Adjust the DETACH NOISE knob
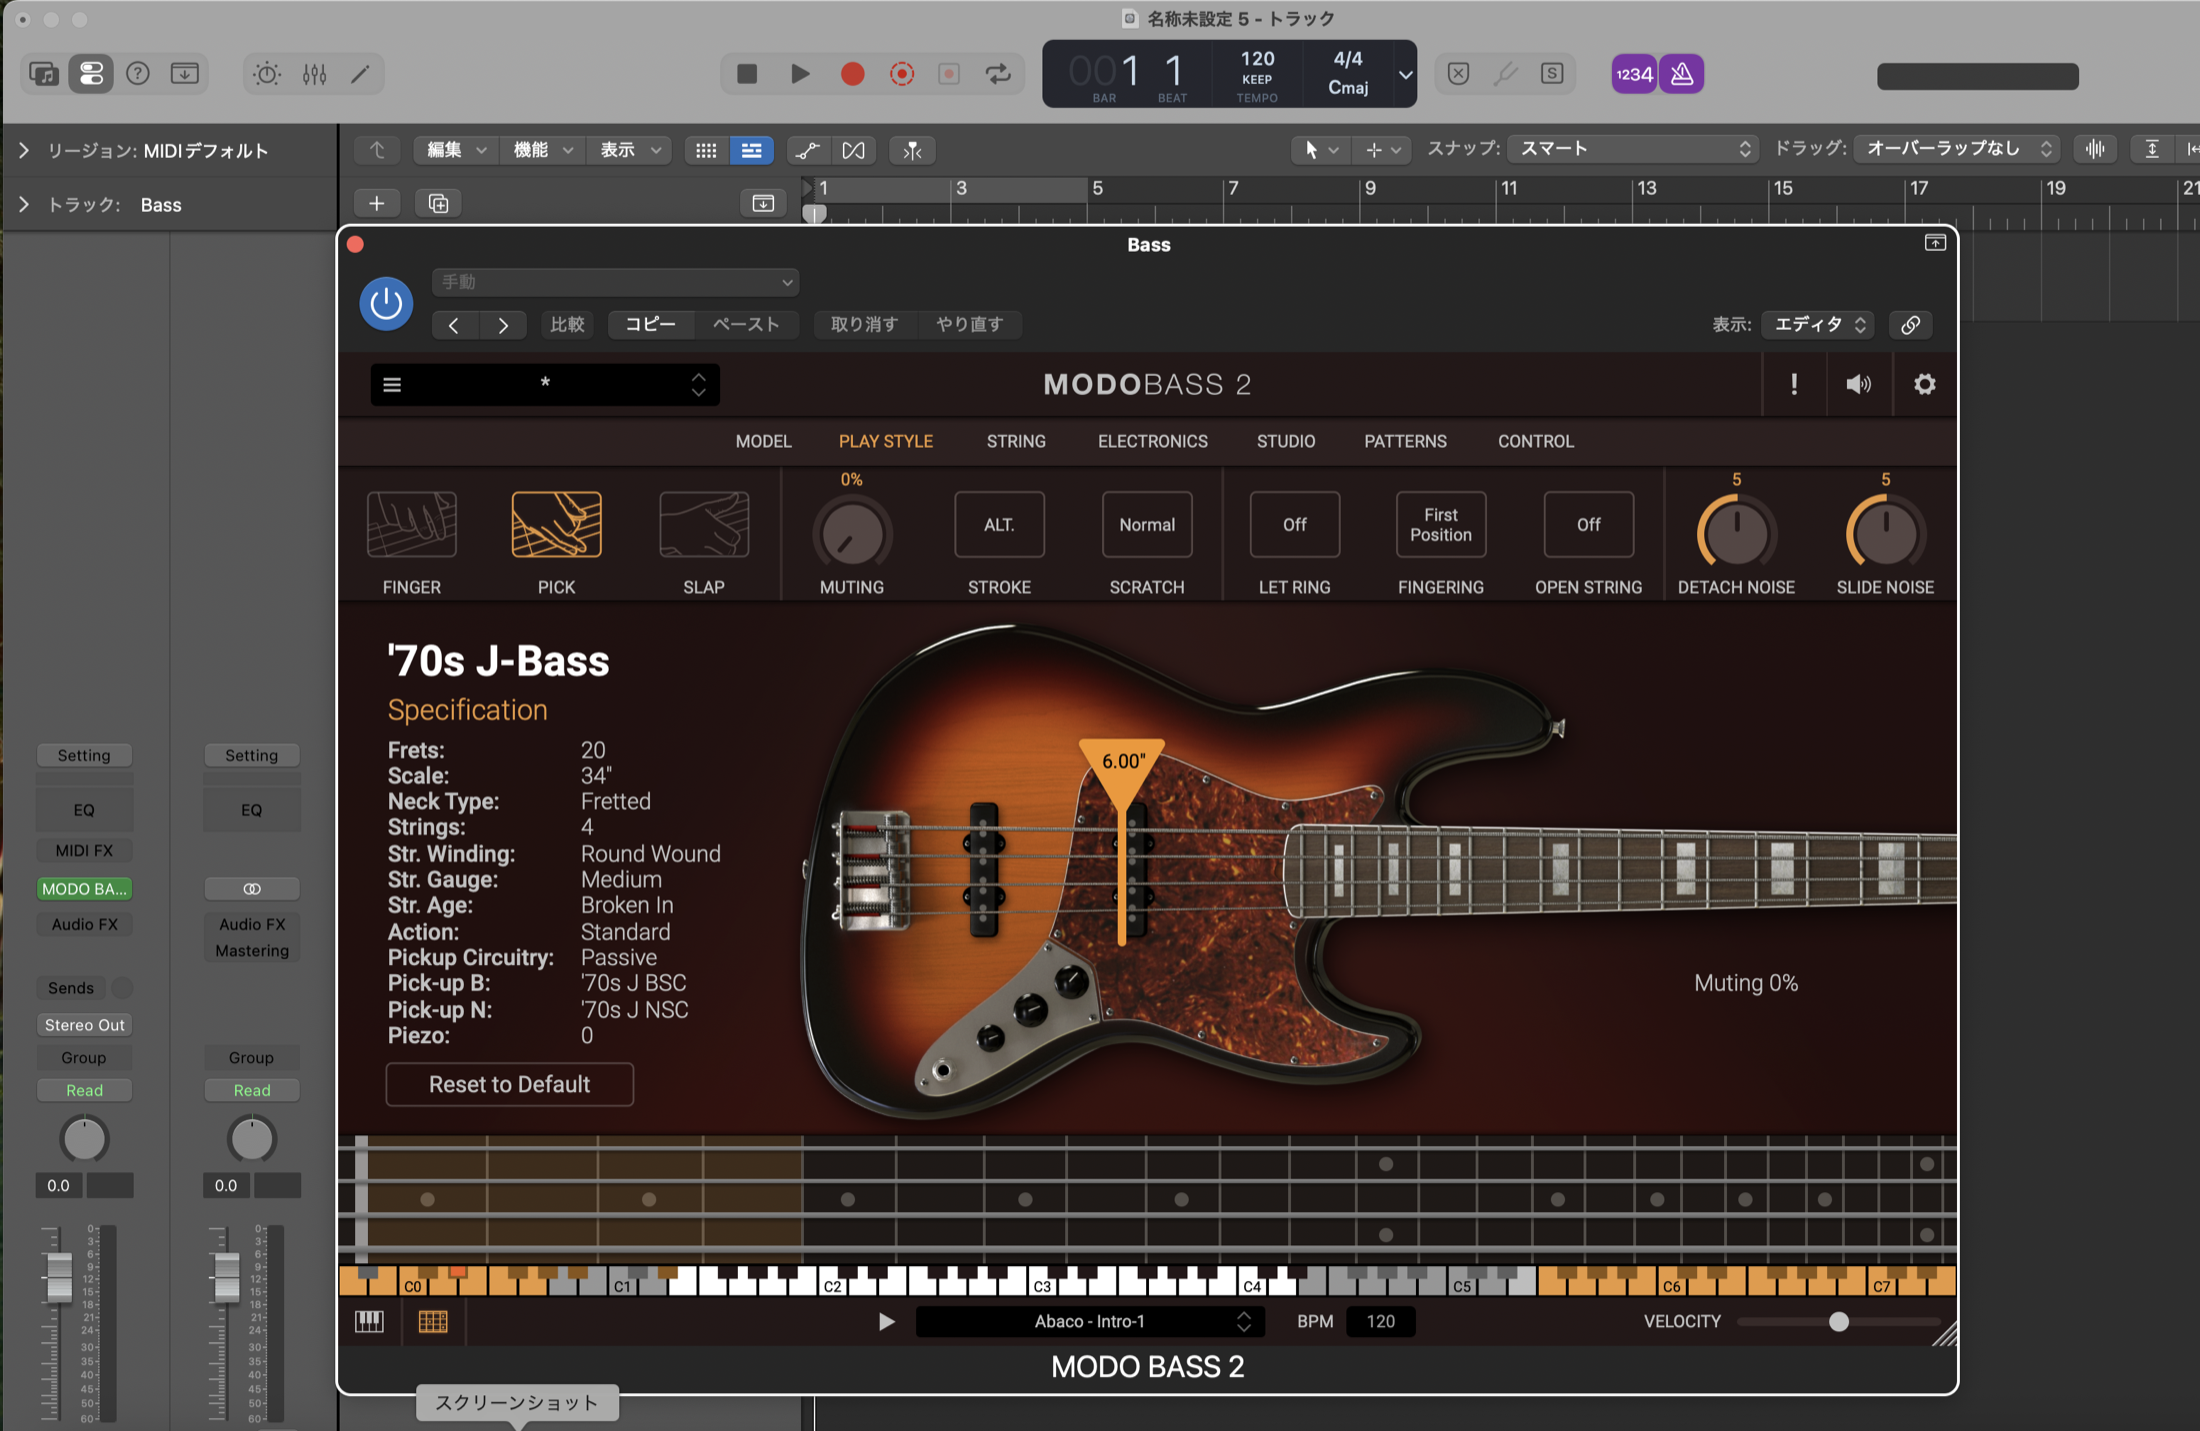Screen dimensions: 2200x1431 [x=1736, y=533]
